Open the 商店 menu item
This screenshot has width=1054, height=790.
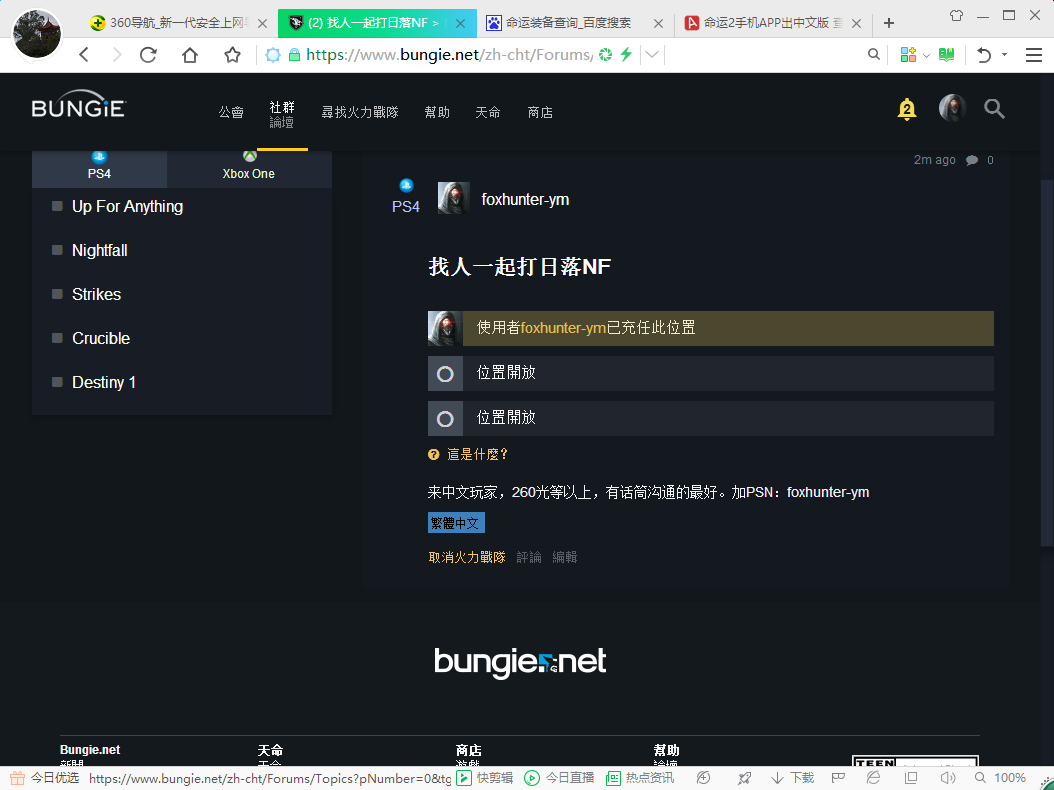[540, 112]
